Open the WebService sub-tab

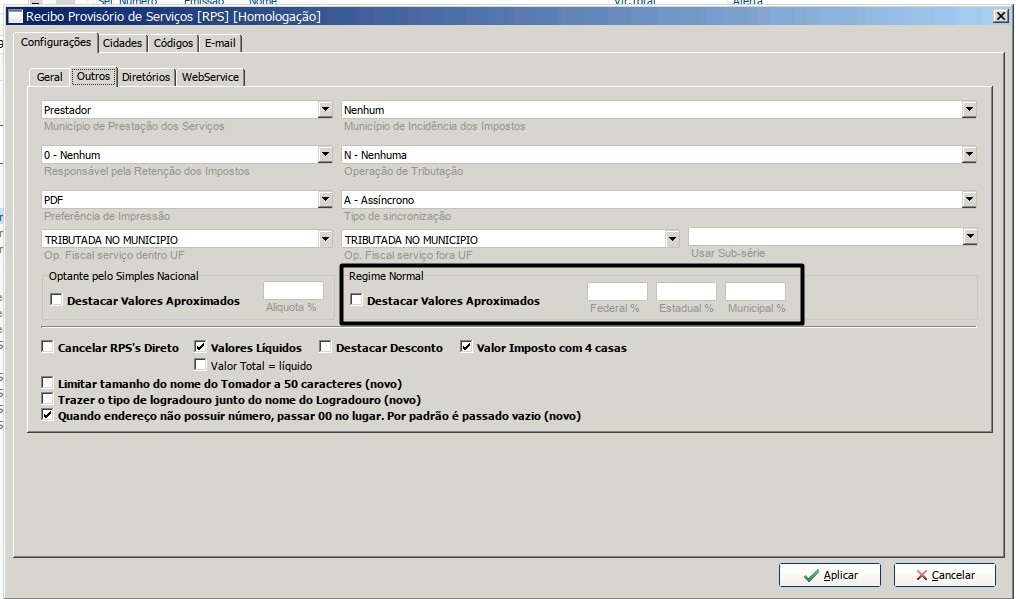[210, 77]
